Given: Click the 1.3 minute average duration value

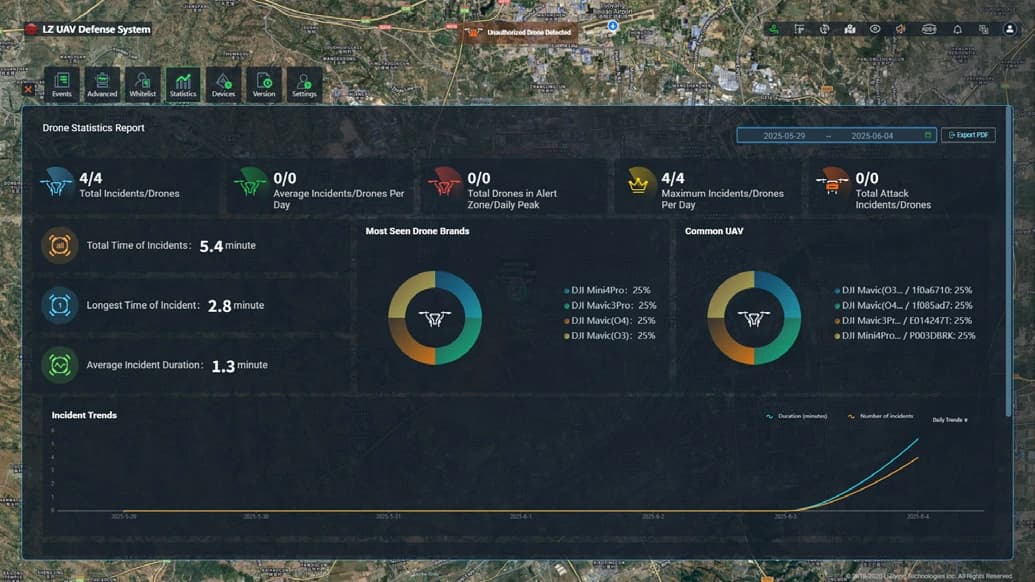Looking at the screenshot, I should click(x=239, y=365).
